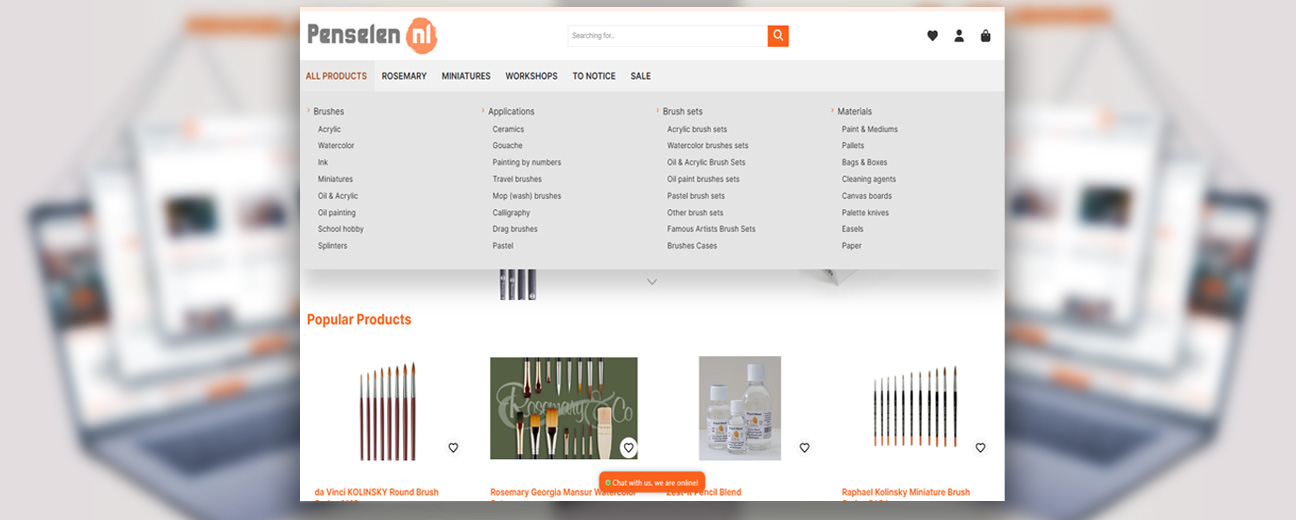Click the Penselen.nl logo
The height and width of the screenshot is (520, 1296).
tap(372, 35)
